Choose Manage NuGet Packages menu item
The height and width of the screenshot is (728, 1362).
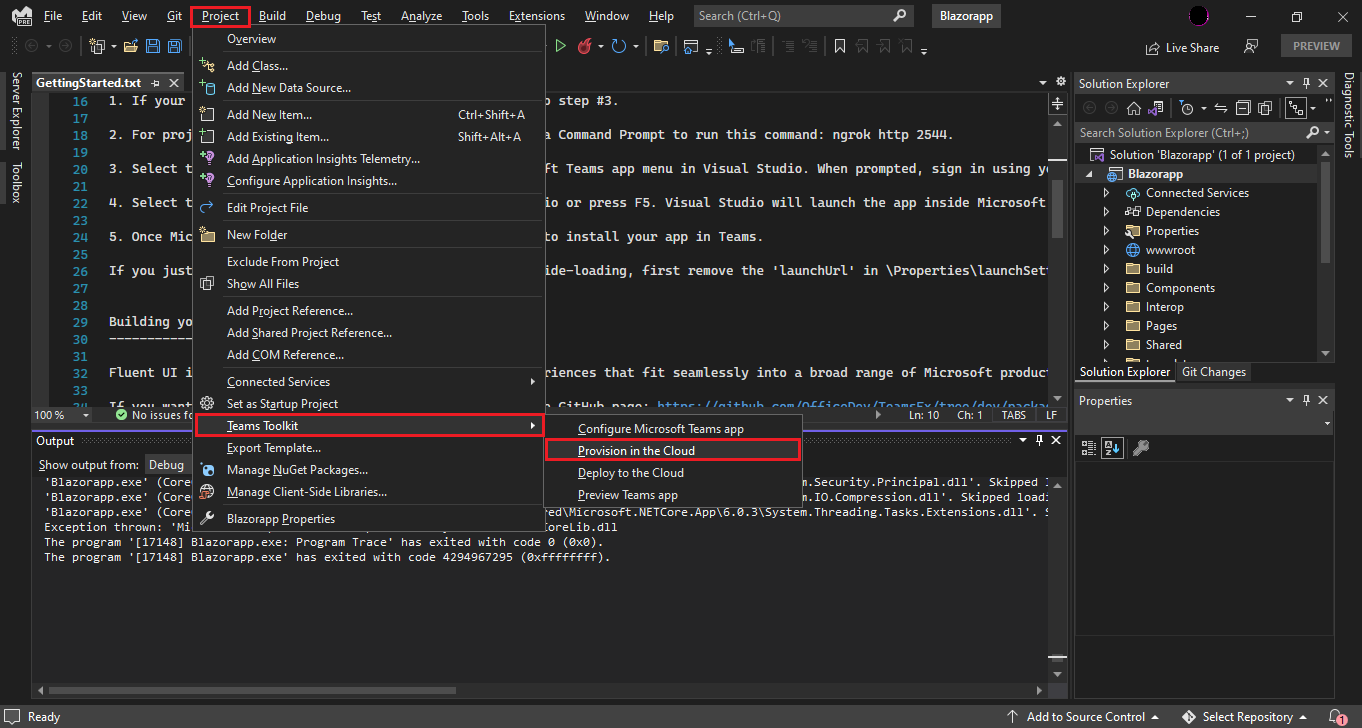pos(369,470)
